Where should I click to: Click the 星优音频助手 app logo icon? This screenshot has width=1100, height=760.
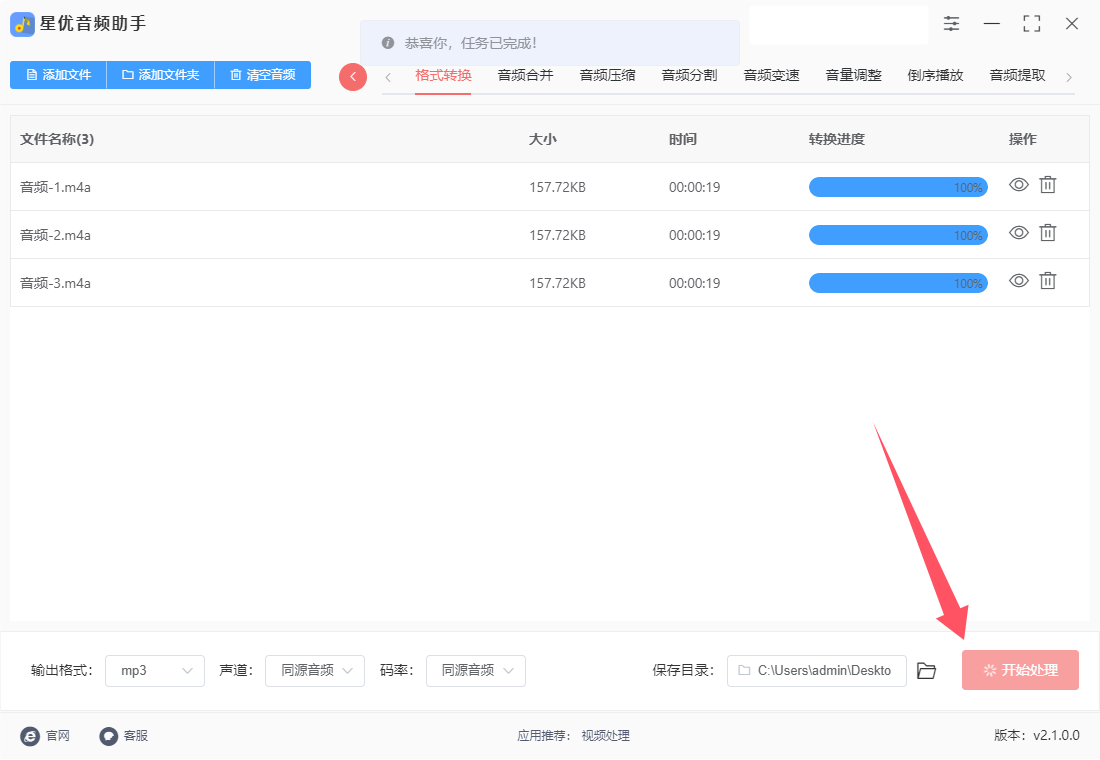[x=22, y=25]
